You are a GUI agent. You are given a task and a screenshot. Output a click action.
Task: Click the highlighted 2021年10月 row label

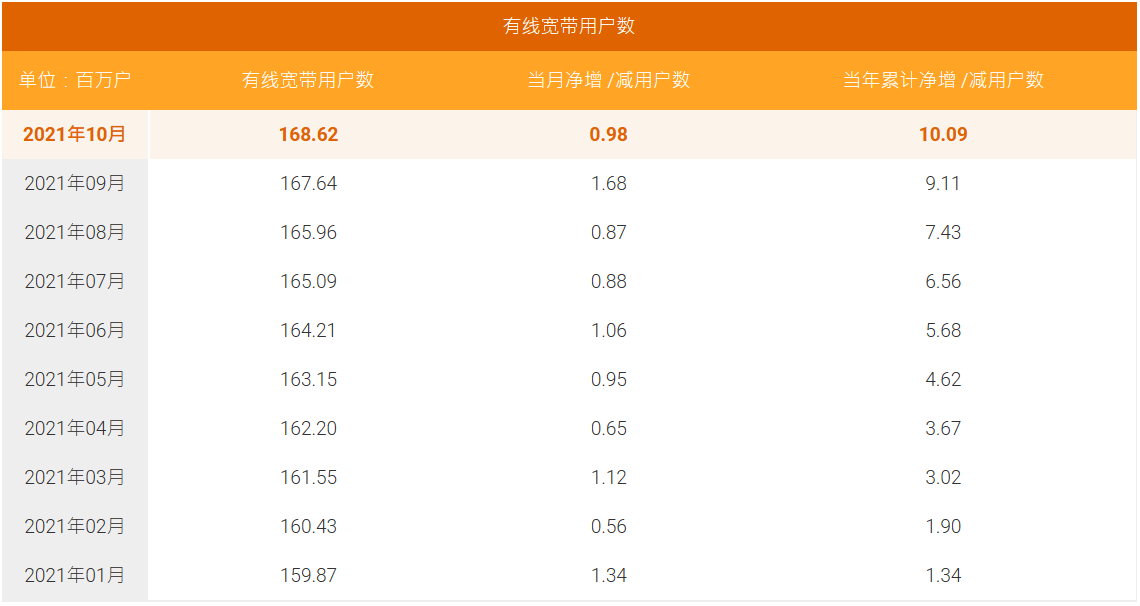point(75,134)
